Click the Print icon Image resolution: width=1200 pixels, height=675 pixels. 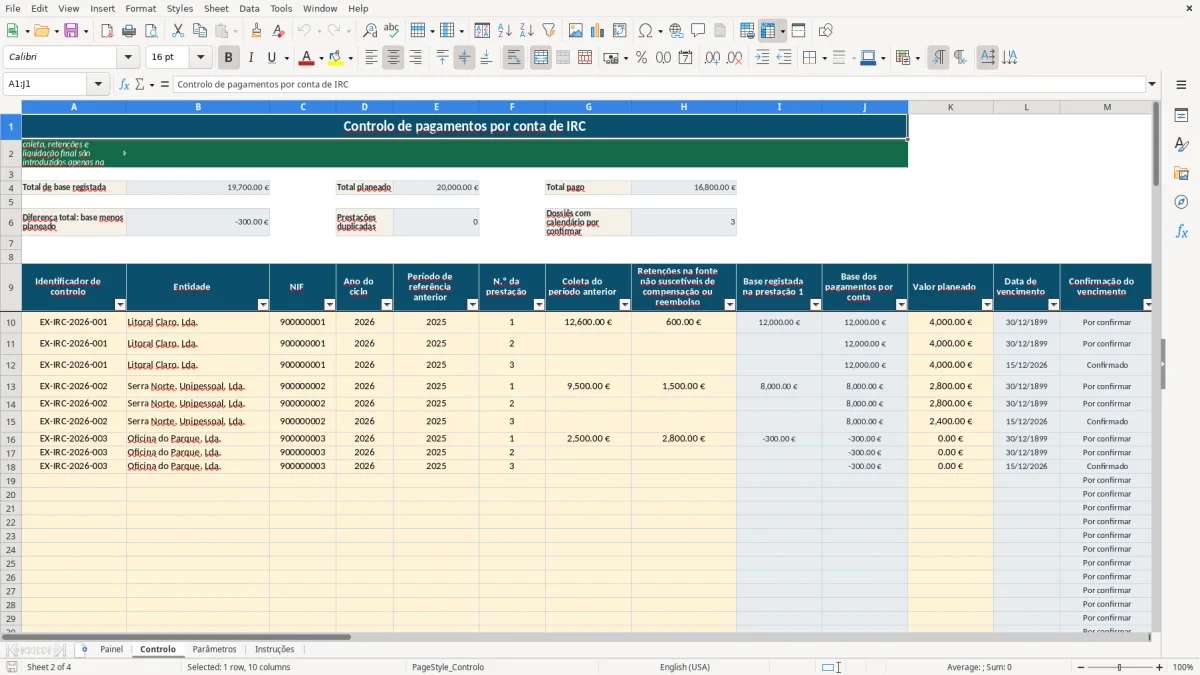click(x=129, y=31)
